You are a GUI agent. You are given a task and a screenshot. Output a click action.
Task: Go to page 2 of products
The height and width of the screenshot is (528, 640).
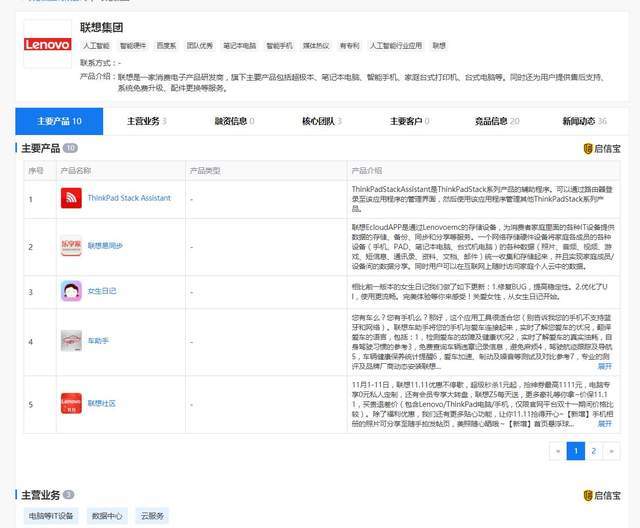[x=594, y=451]
